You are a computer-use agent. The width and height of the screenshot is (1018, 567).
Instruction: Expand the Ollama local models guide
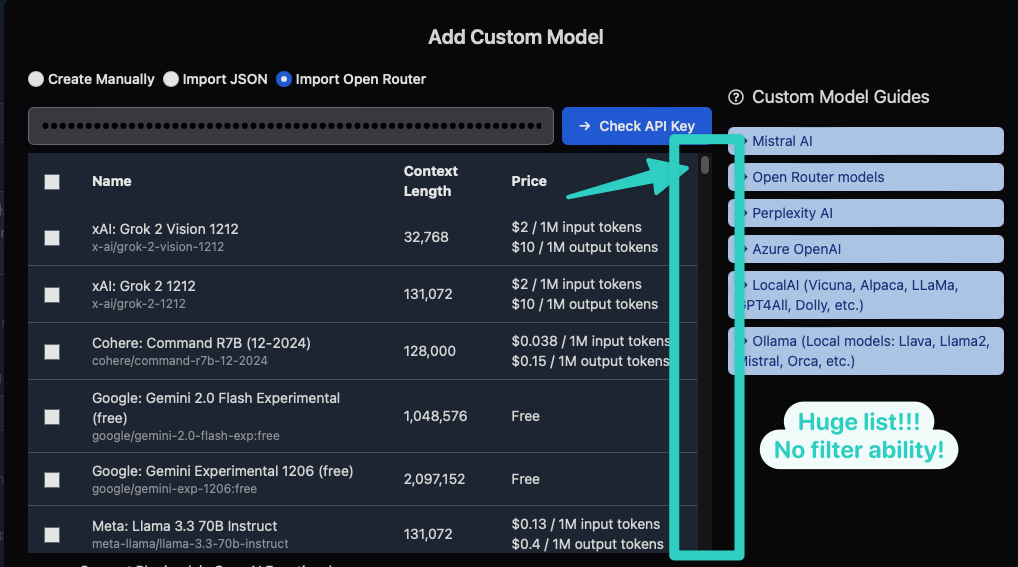tap(866, 351)
